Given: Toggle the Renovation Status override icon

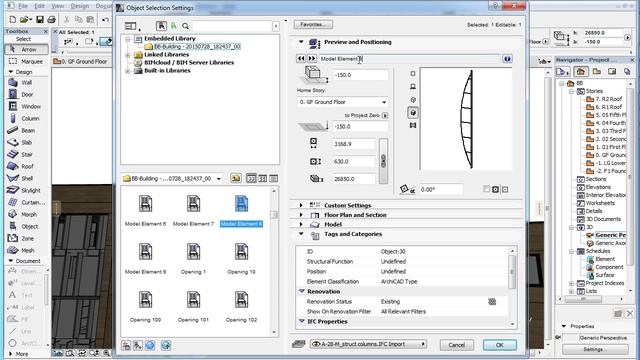Looking at the screenshot, I should (492, 302).
